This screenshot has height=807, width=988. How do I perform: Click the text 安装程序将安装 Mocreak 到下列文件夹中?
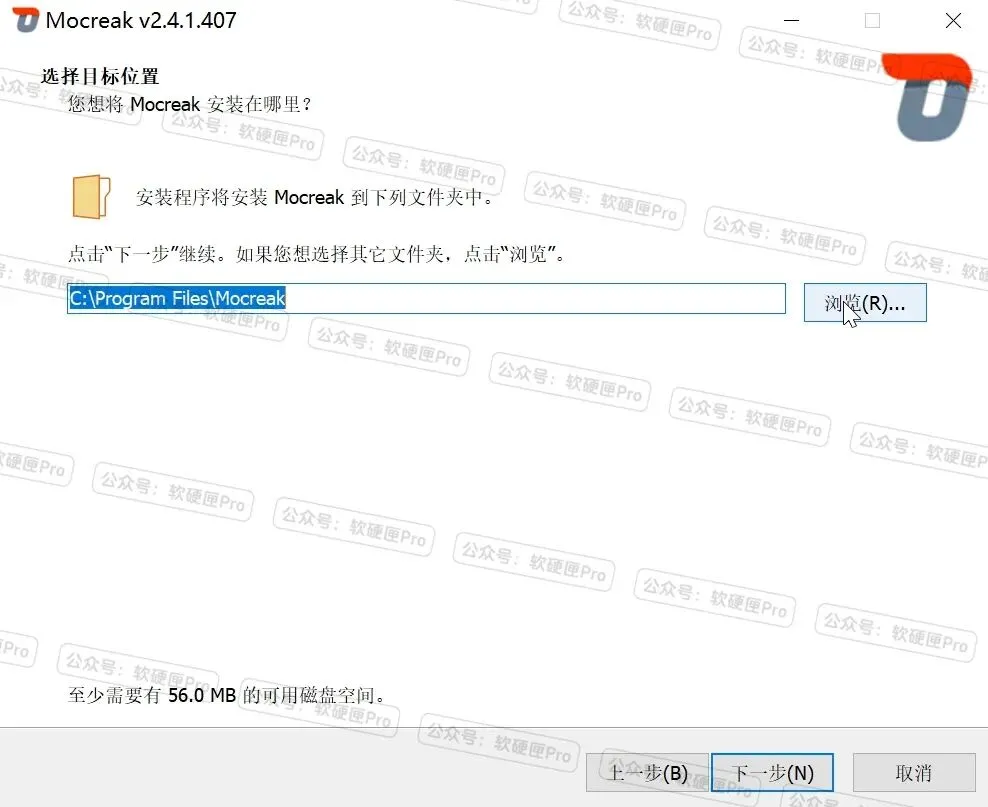[314, 197]
